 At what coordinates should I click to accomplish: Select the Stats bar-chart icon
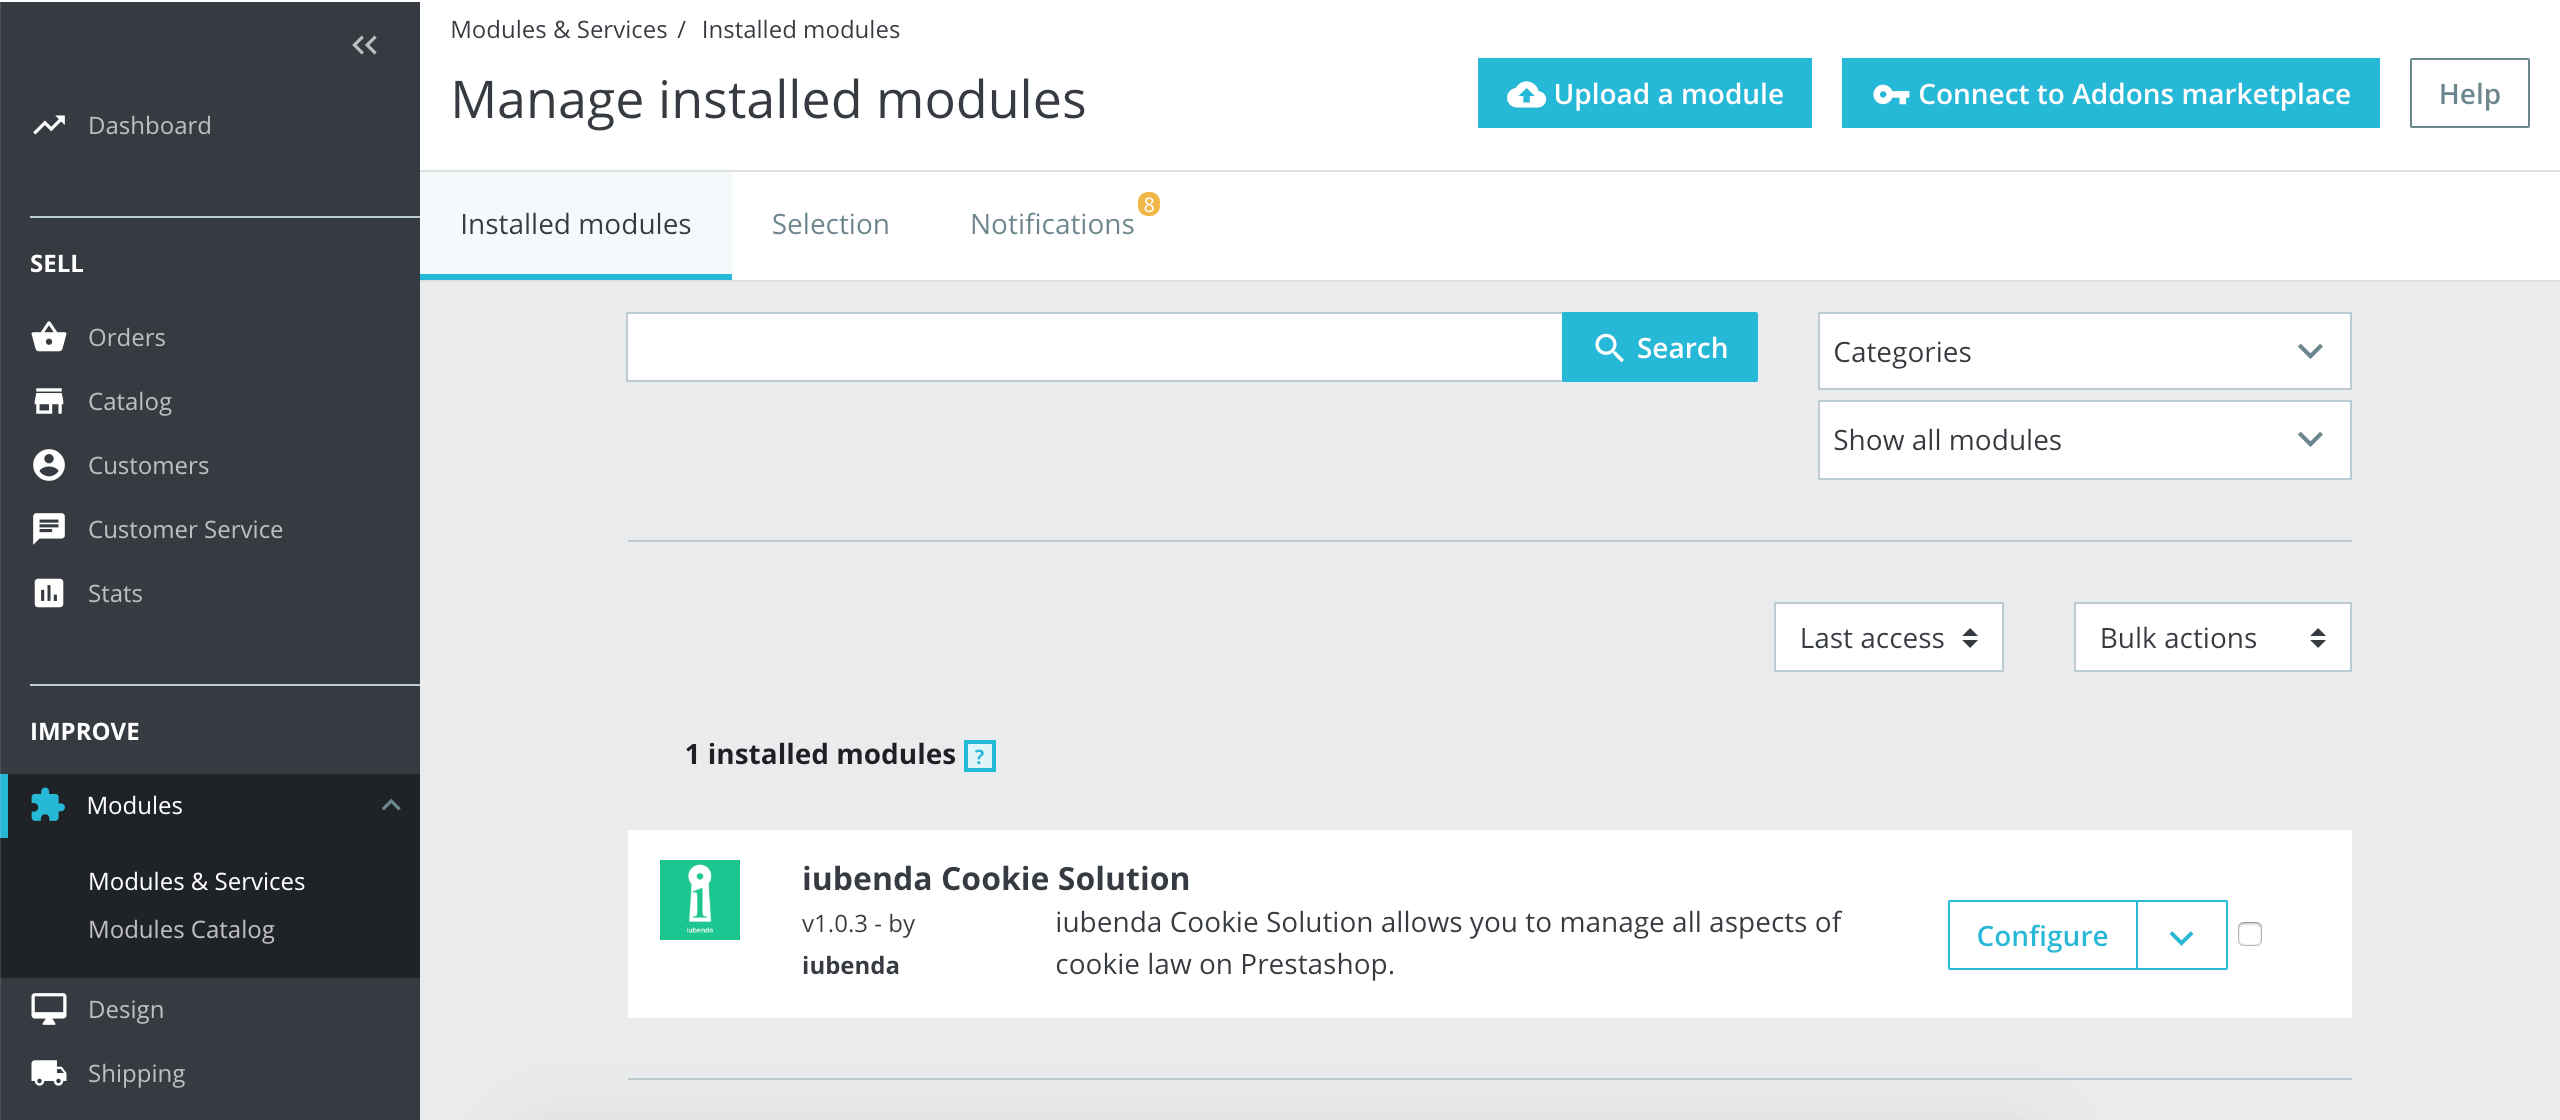click(49, 592)
